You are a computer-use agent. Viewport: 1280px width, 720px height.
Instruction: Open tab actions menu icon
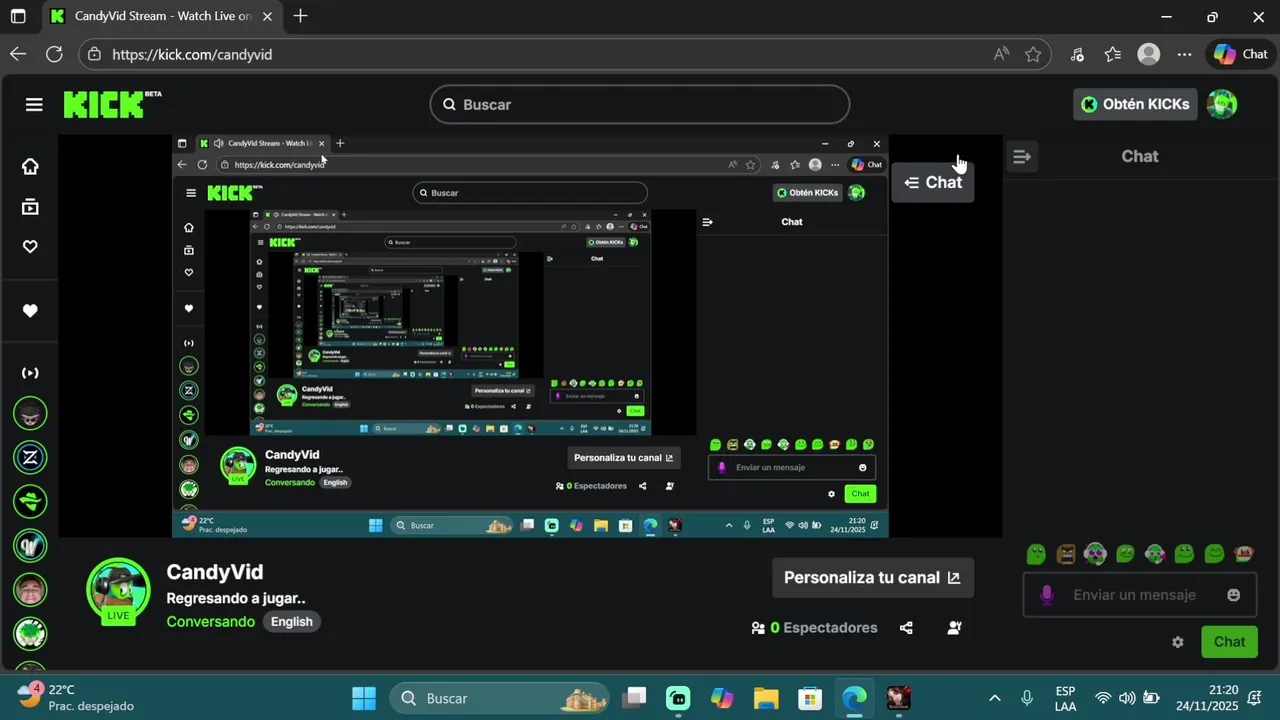pos(18,16)
